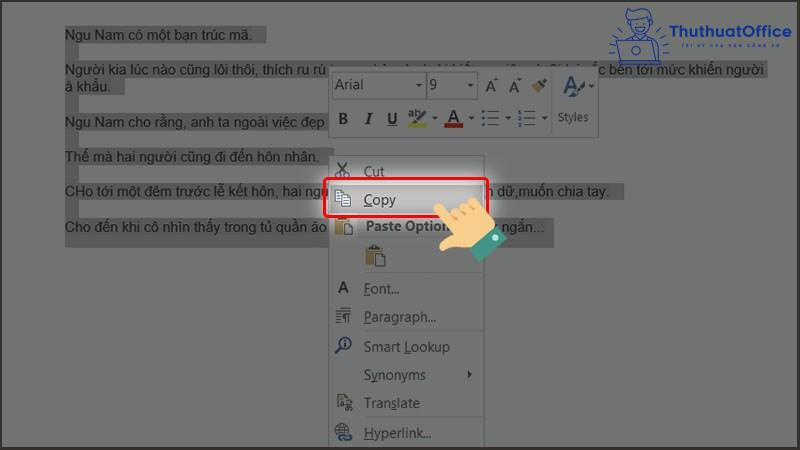Click the line "Thế mà hai người cũng đi đến hôn nhân."
The width and height of the screenshot is (800, 450).
pyautogui.click(x=192, y=157)
